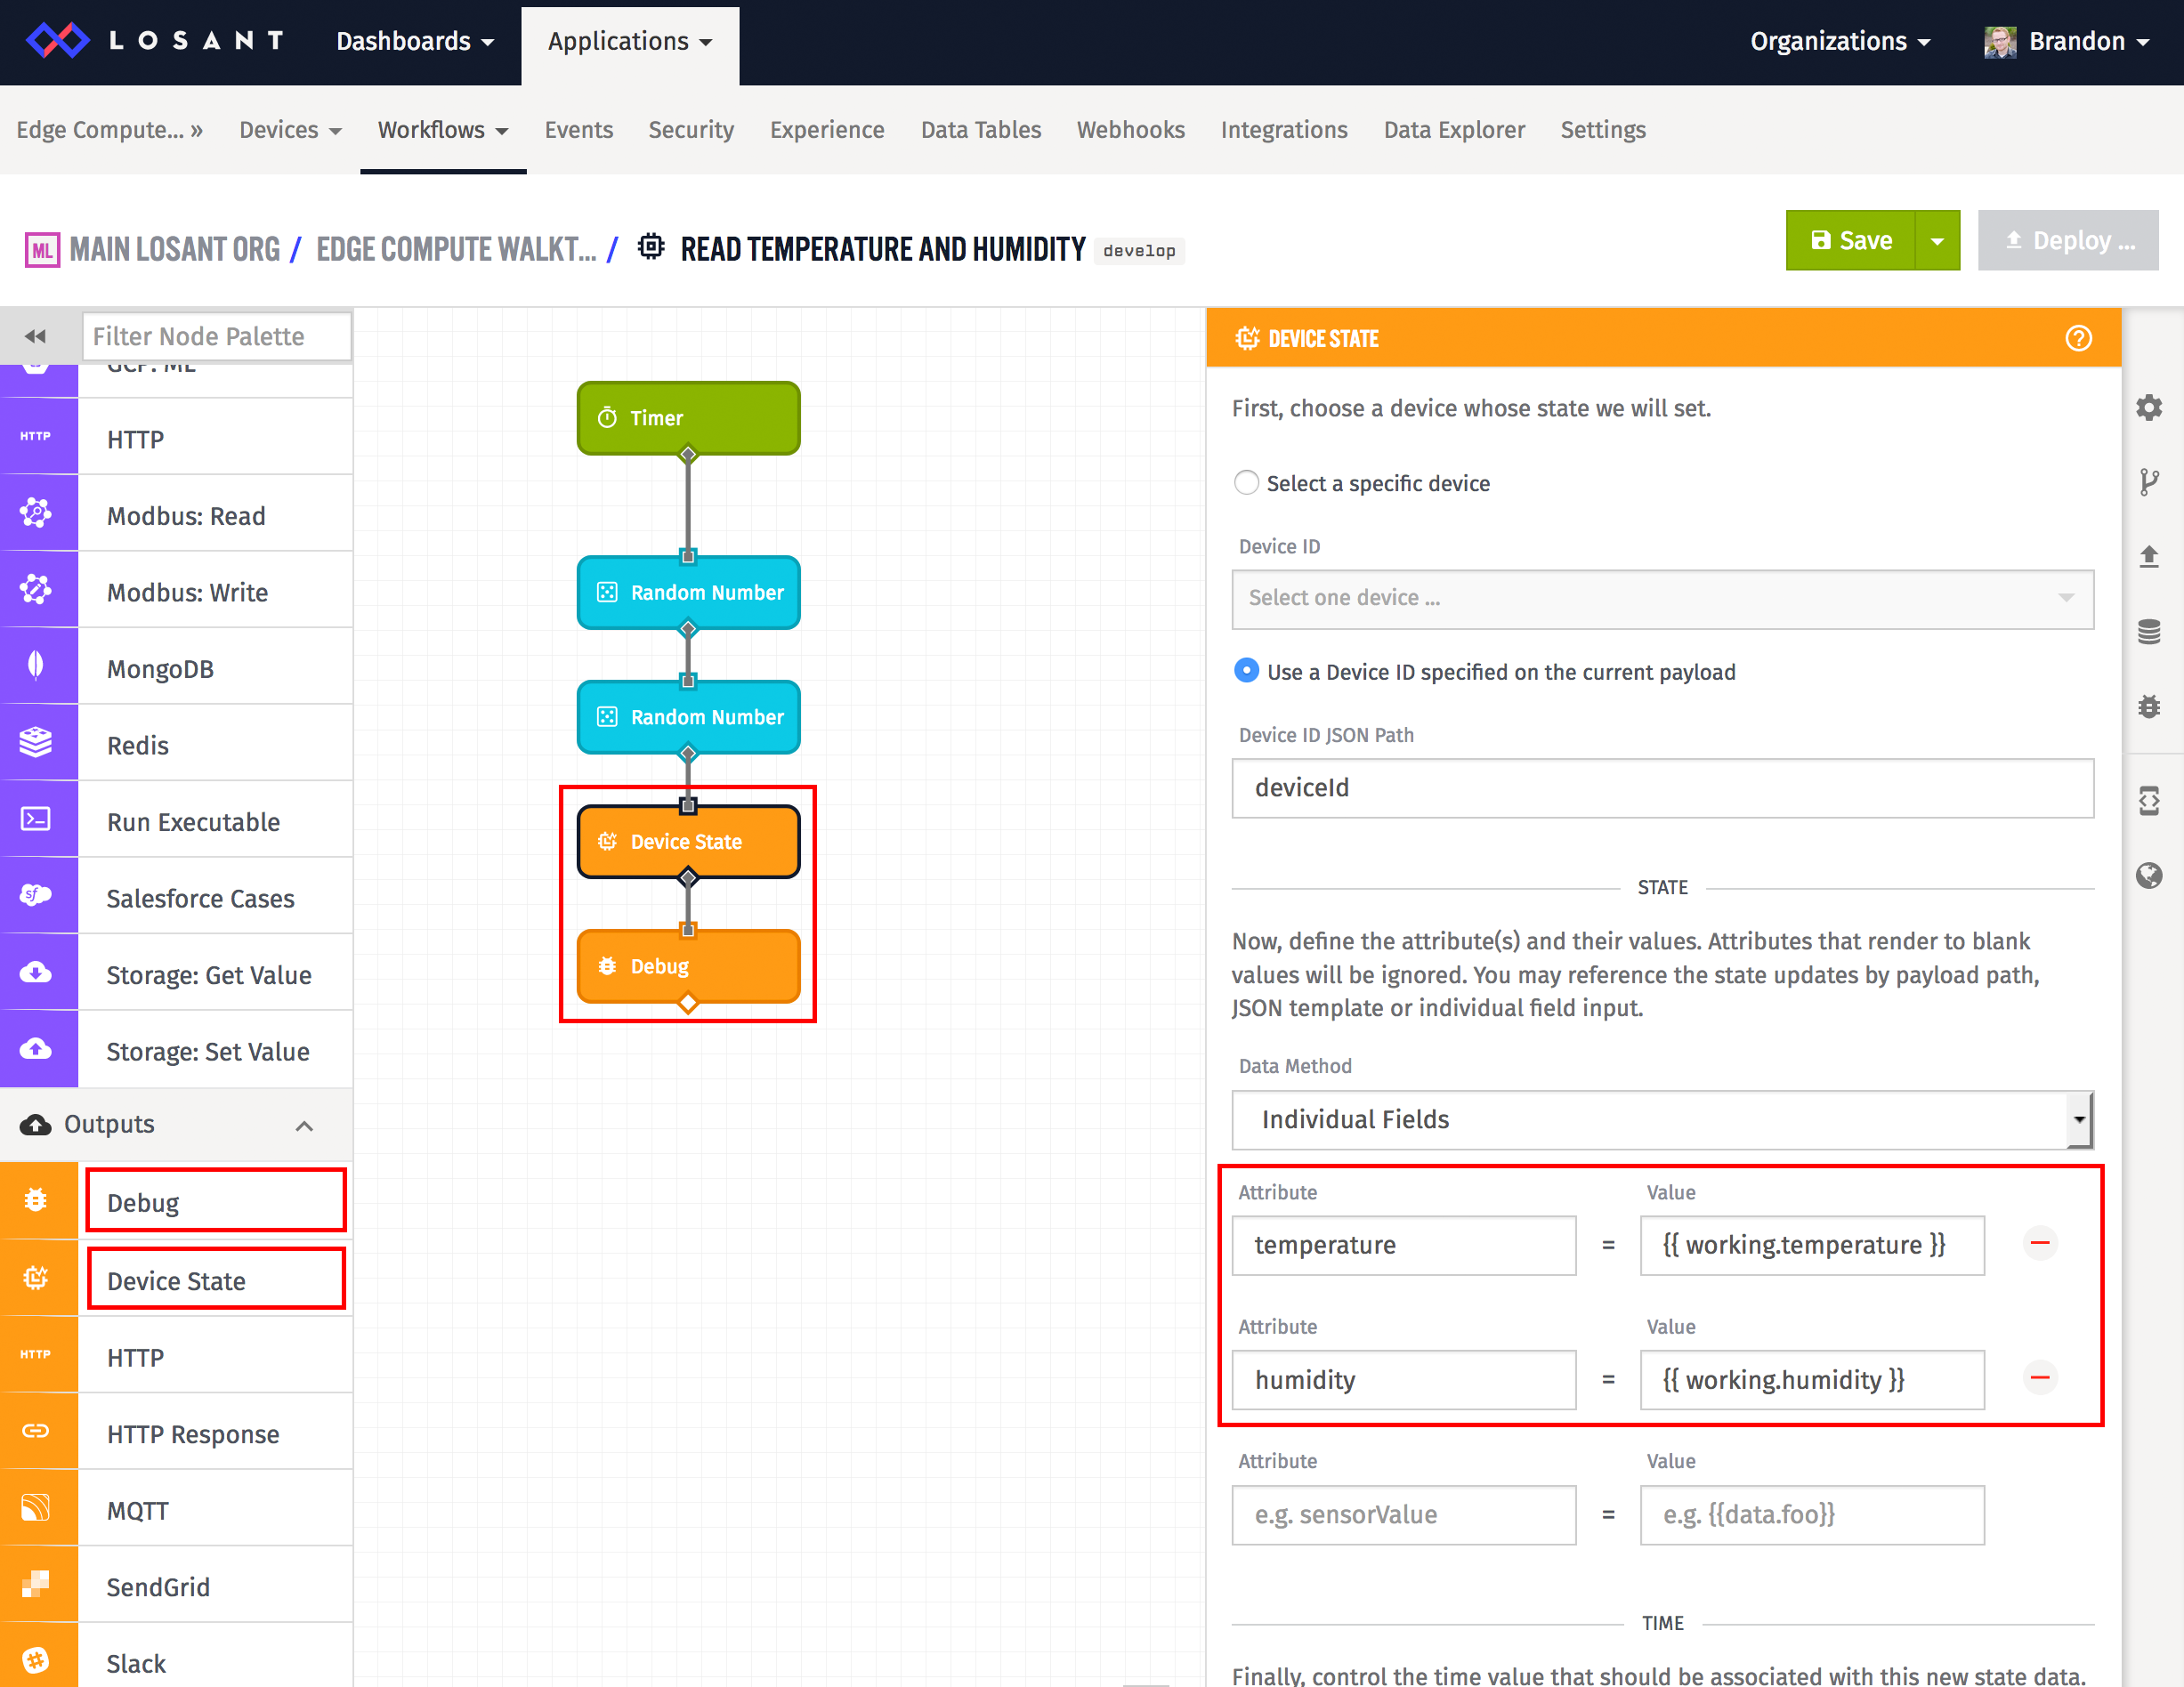
Task: Remove the temperature attribute row
Action: pos(2040,1243)
